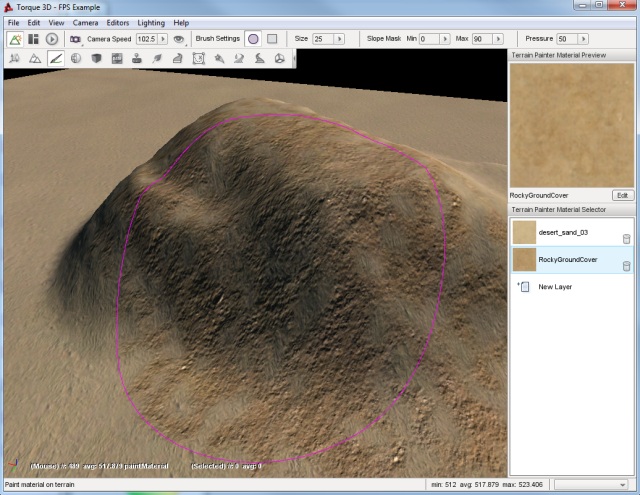Select the desert_sand_03 material swatch
The width and height of the screenshot is (640, 495).
point(523,233)
